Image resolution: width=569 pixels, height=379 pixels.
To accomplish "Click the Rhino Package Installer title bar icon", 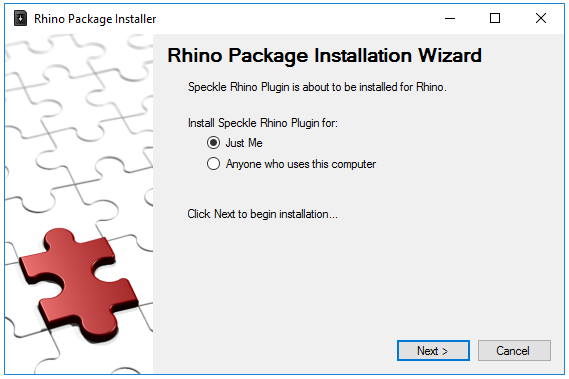I will tap(20, 19).
